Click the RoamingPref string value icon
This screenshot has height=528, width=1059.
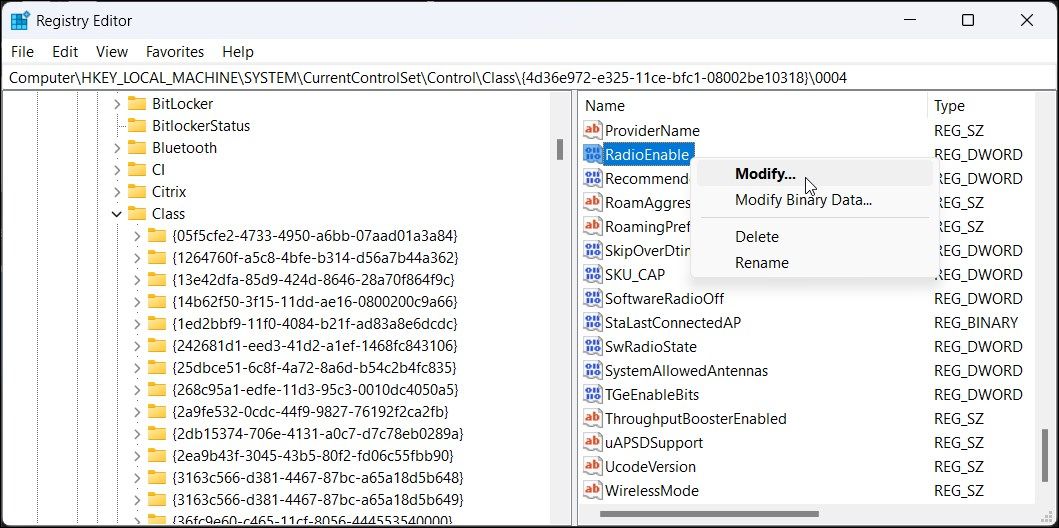(592, 226)
